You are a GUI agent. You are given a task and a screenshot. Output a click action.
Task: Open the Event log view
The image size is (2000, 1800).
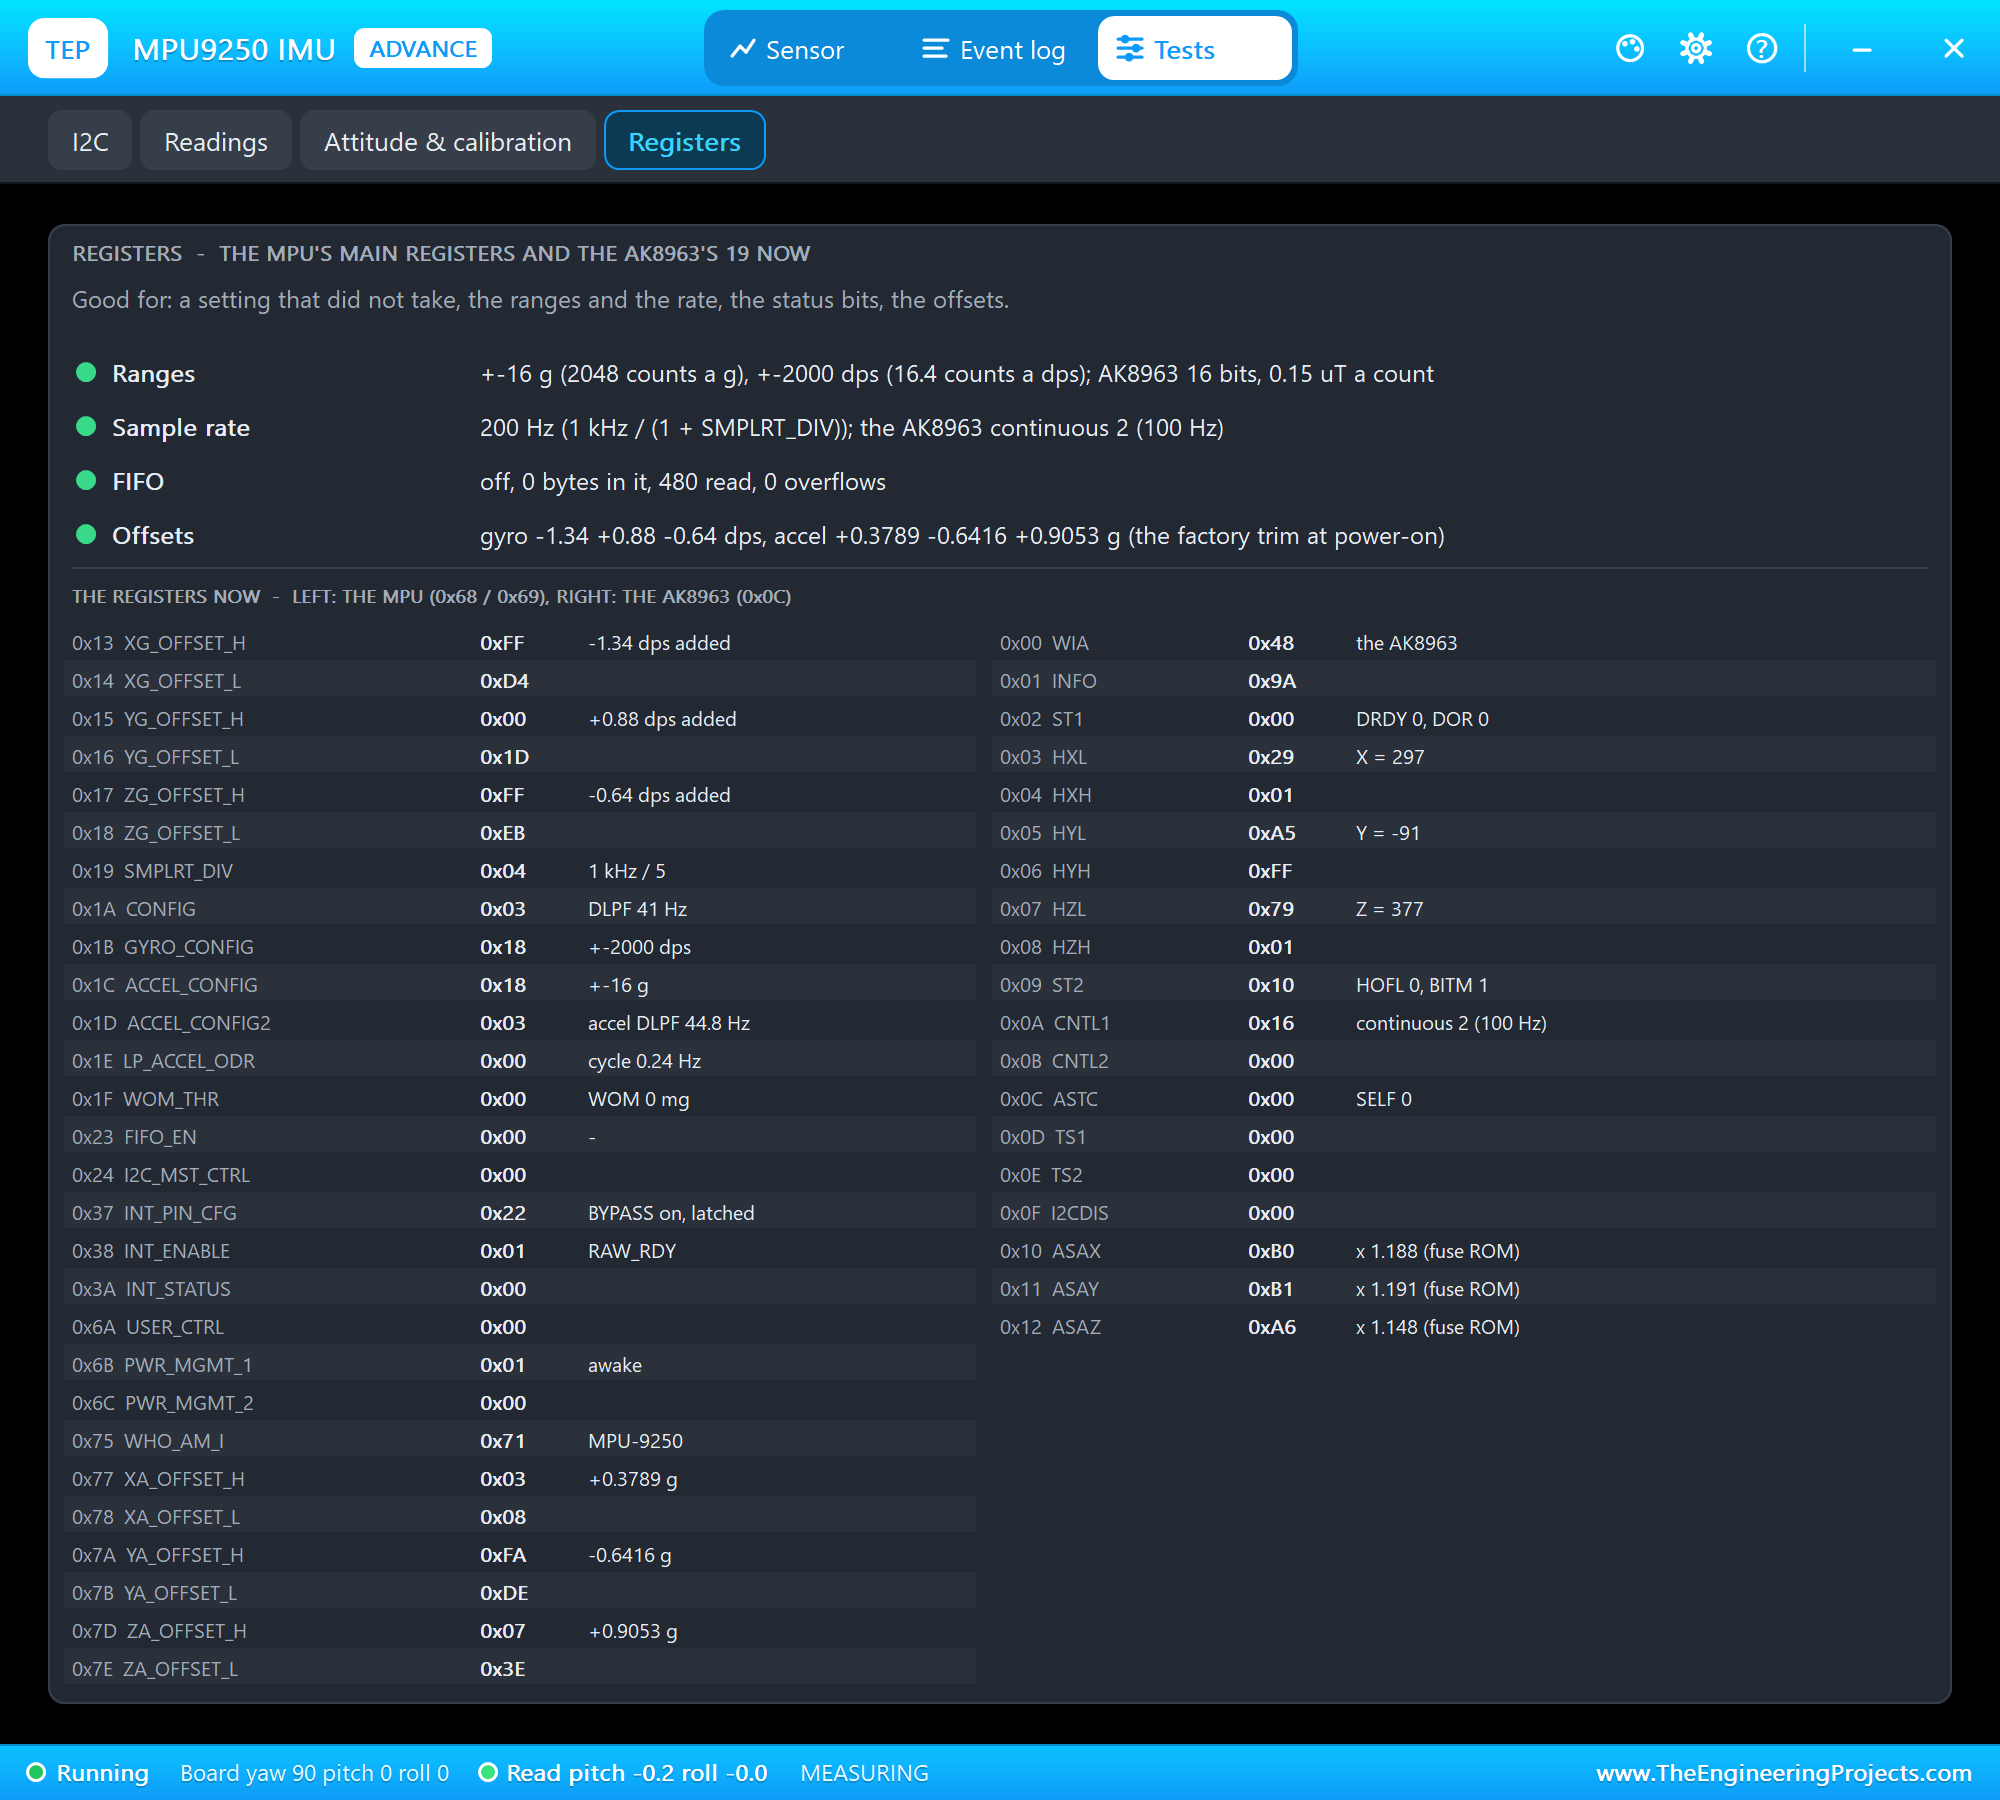pos(994,49)
